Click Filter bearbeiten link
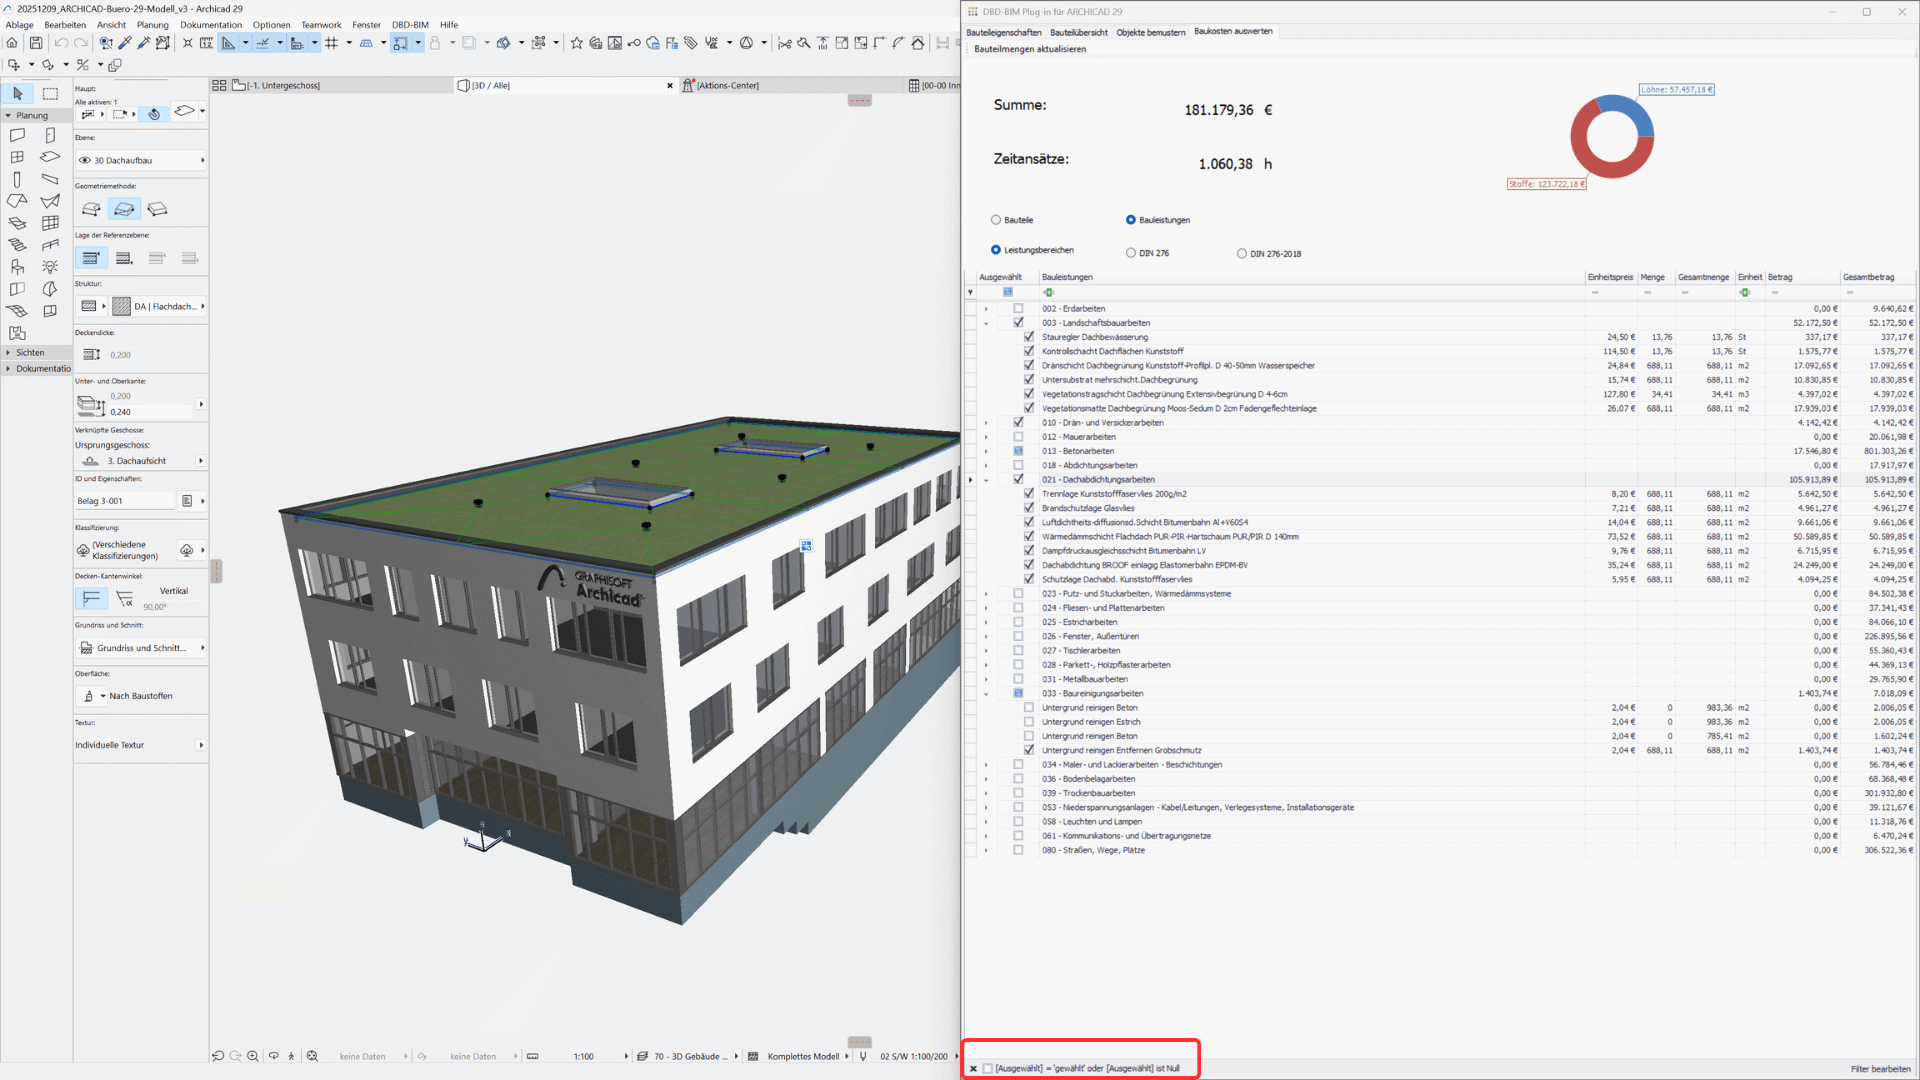Image resolution: width=1920 pixels, height=1080 pixels. (1880, 1069)
